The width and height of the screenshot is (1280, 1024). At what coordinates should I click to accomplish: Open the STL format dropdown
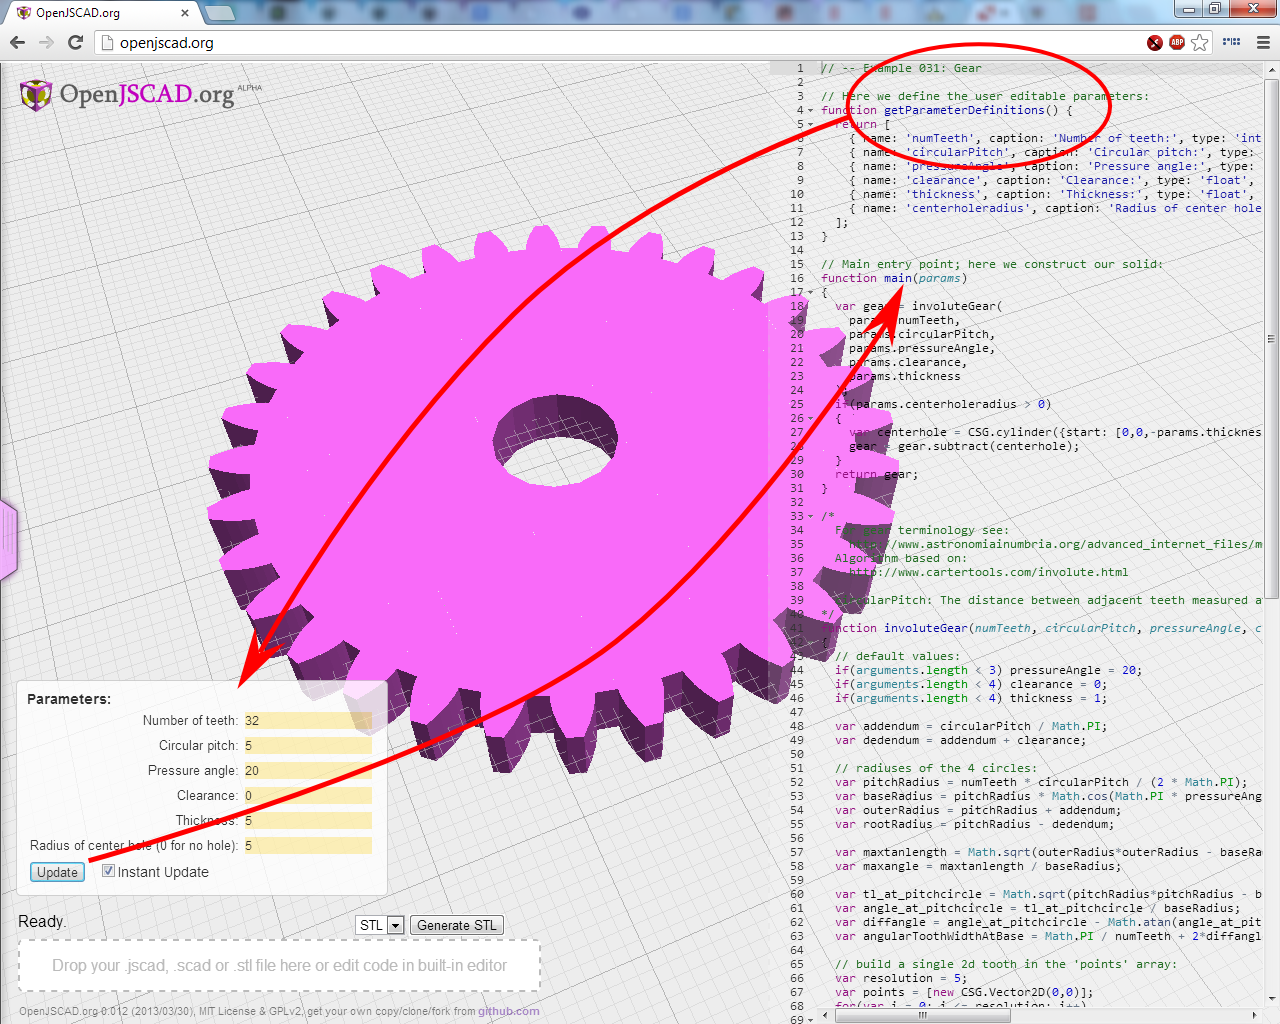pos(379,925)
